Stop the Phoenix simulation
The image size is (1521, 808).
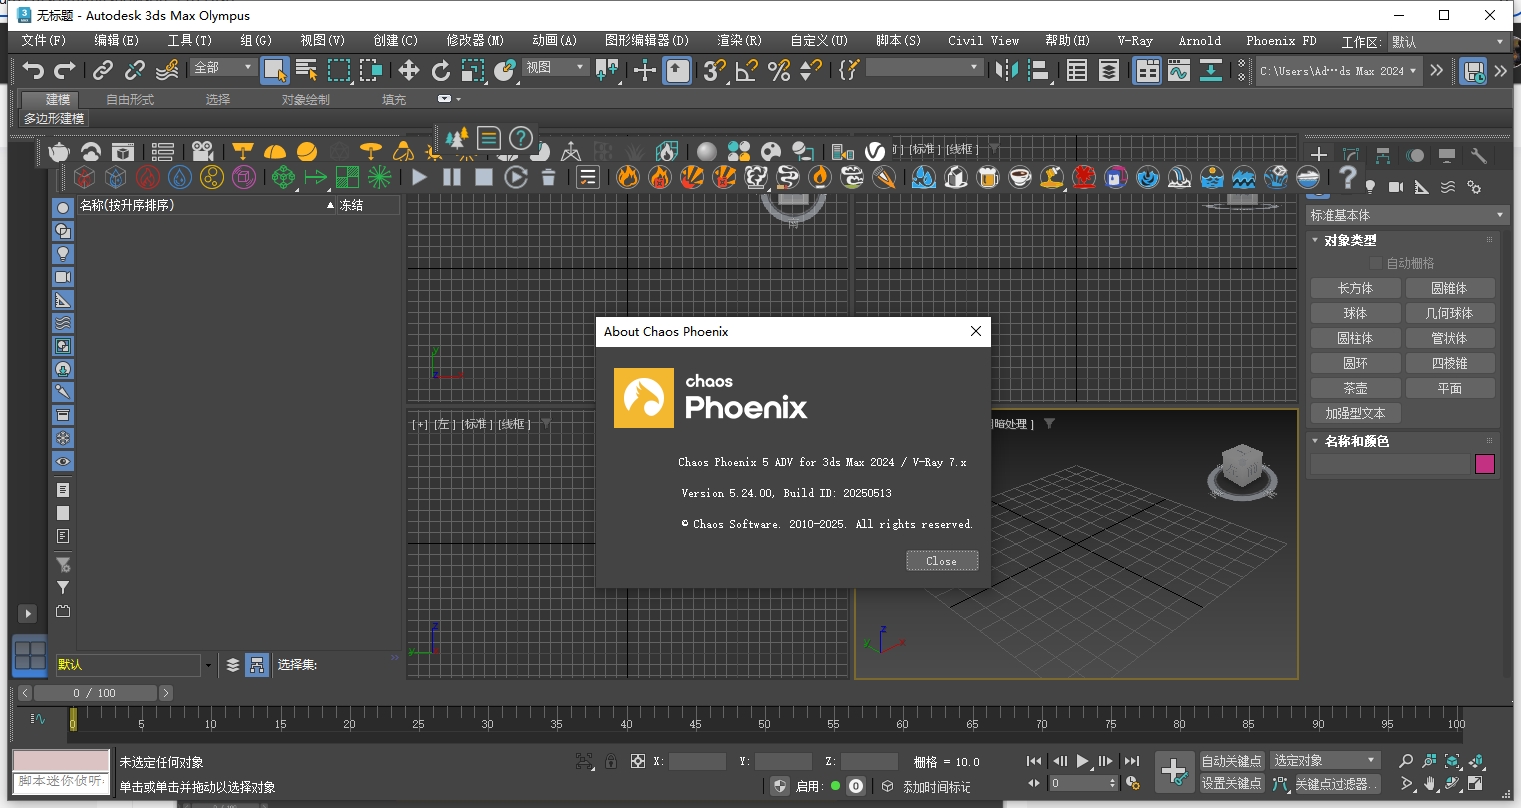pyautogui.click(x=483, y=177)
